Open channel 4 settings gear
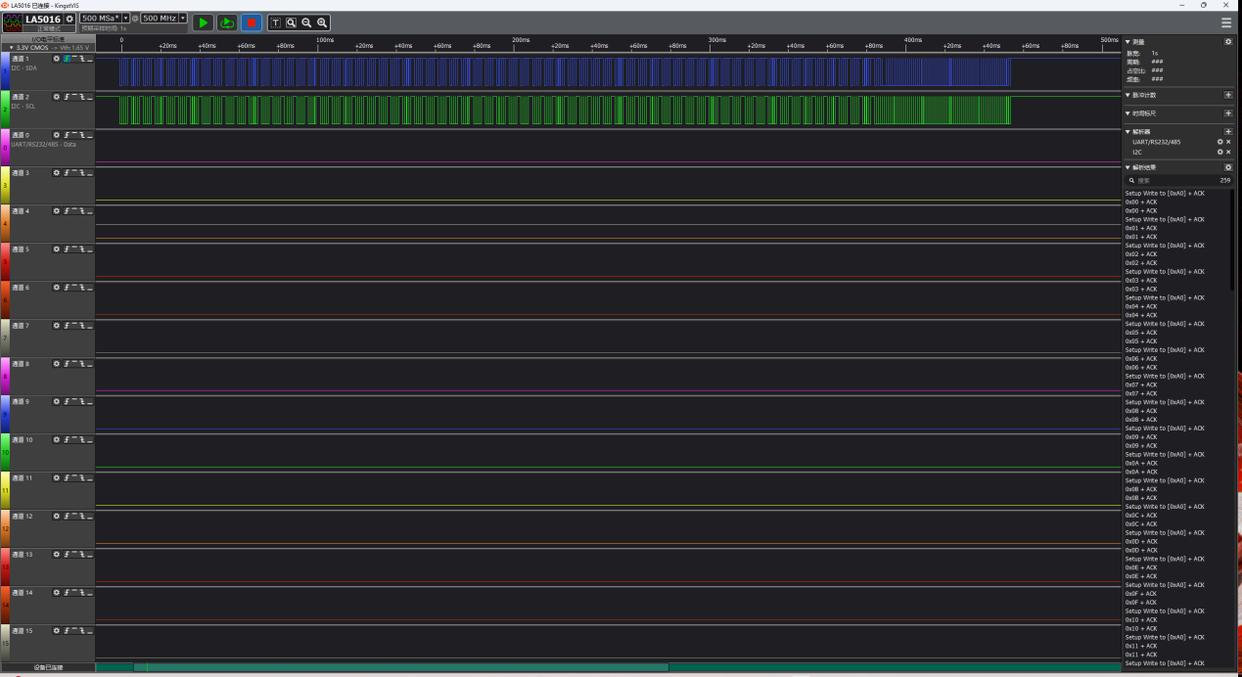Viewport: 1242px width, 677px height. tap(56, 211)
